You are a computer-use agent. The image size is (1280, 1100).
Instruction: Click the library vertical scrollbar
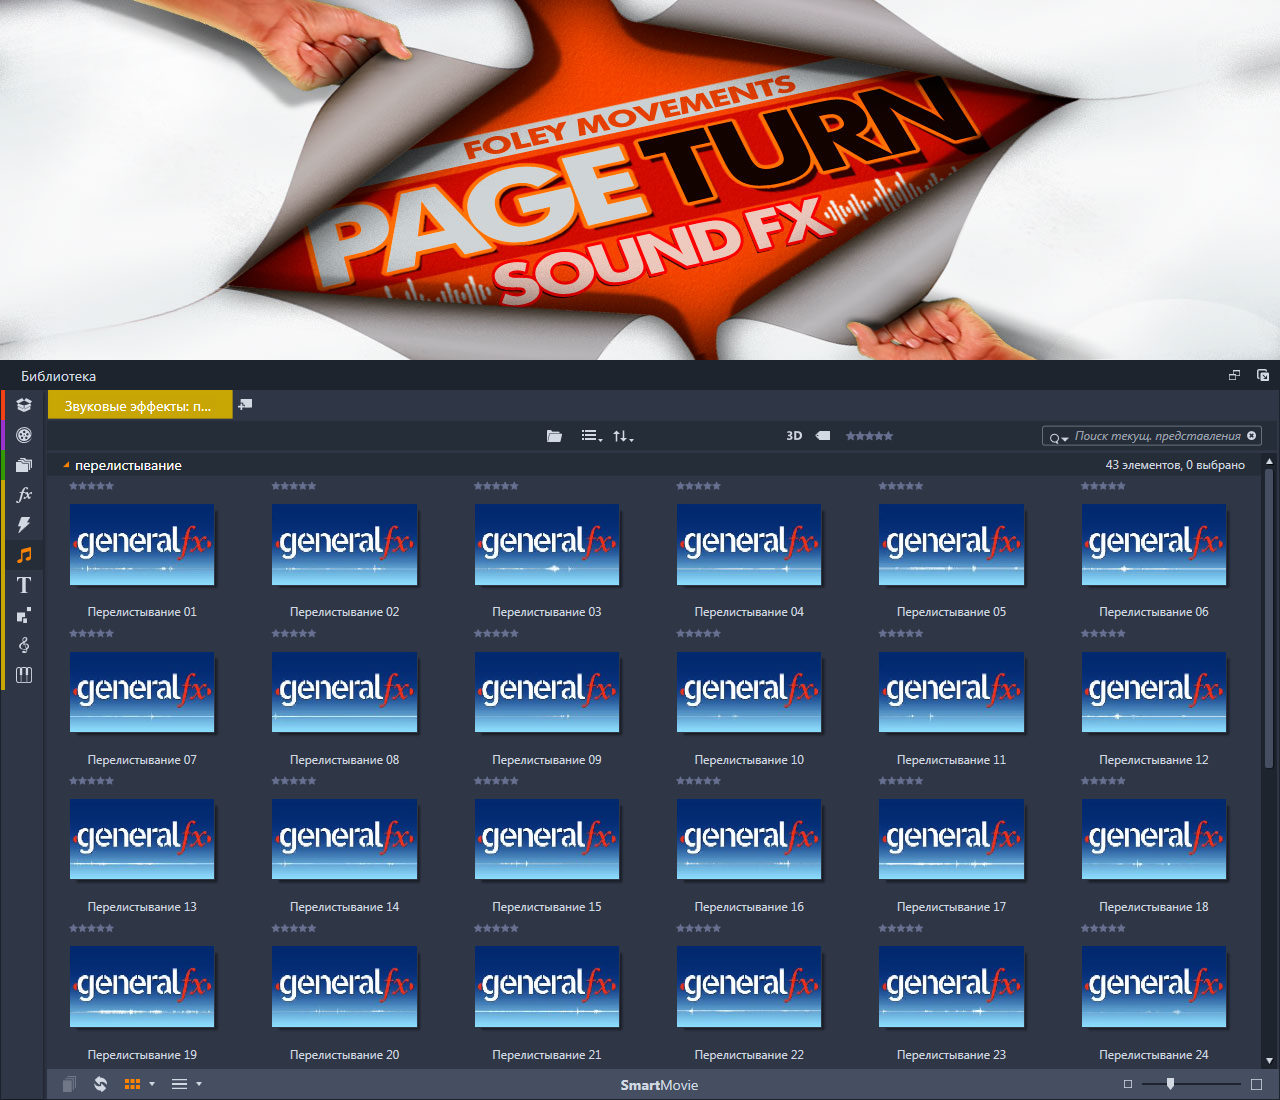1269,618
